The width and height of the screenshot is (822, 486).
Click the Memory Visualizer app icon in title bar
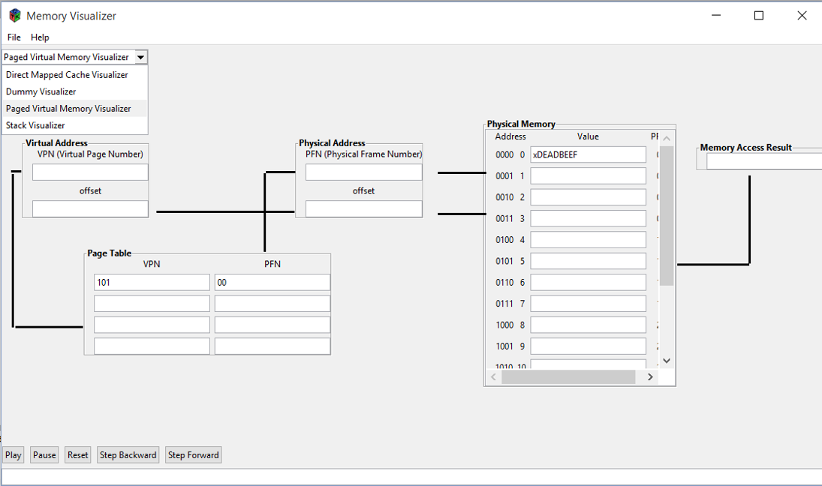14,16
